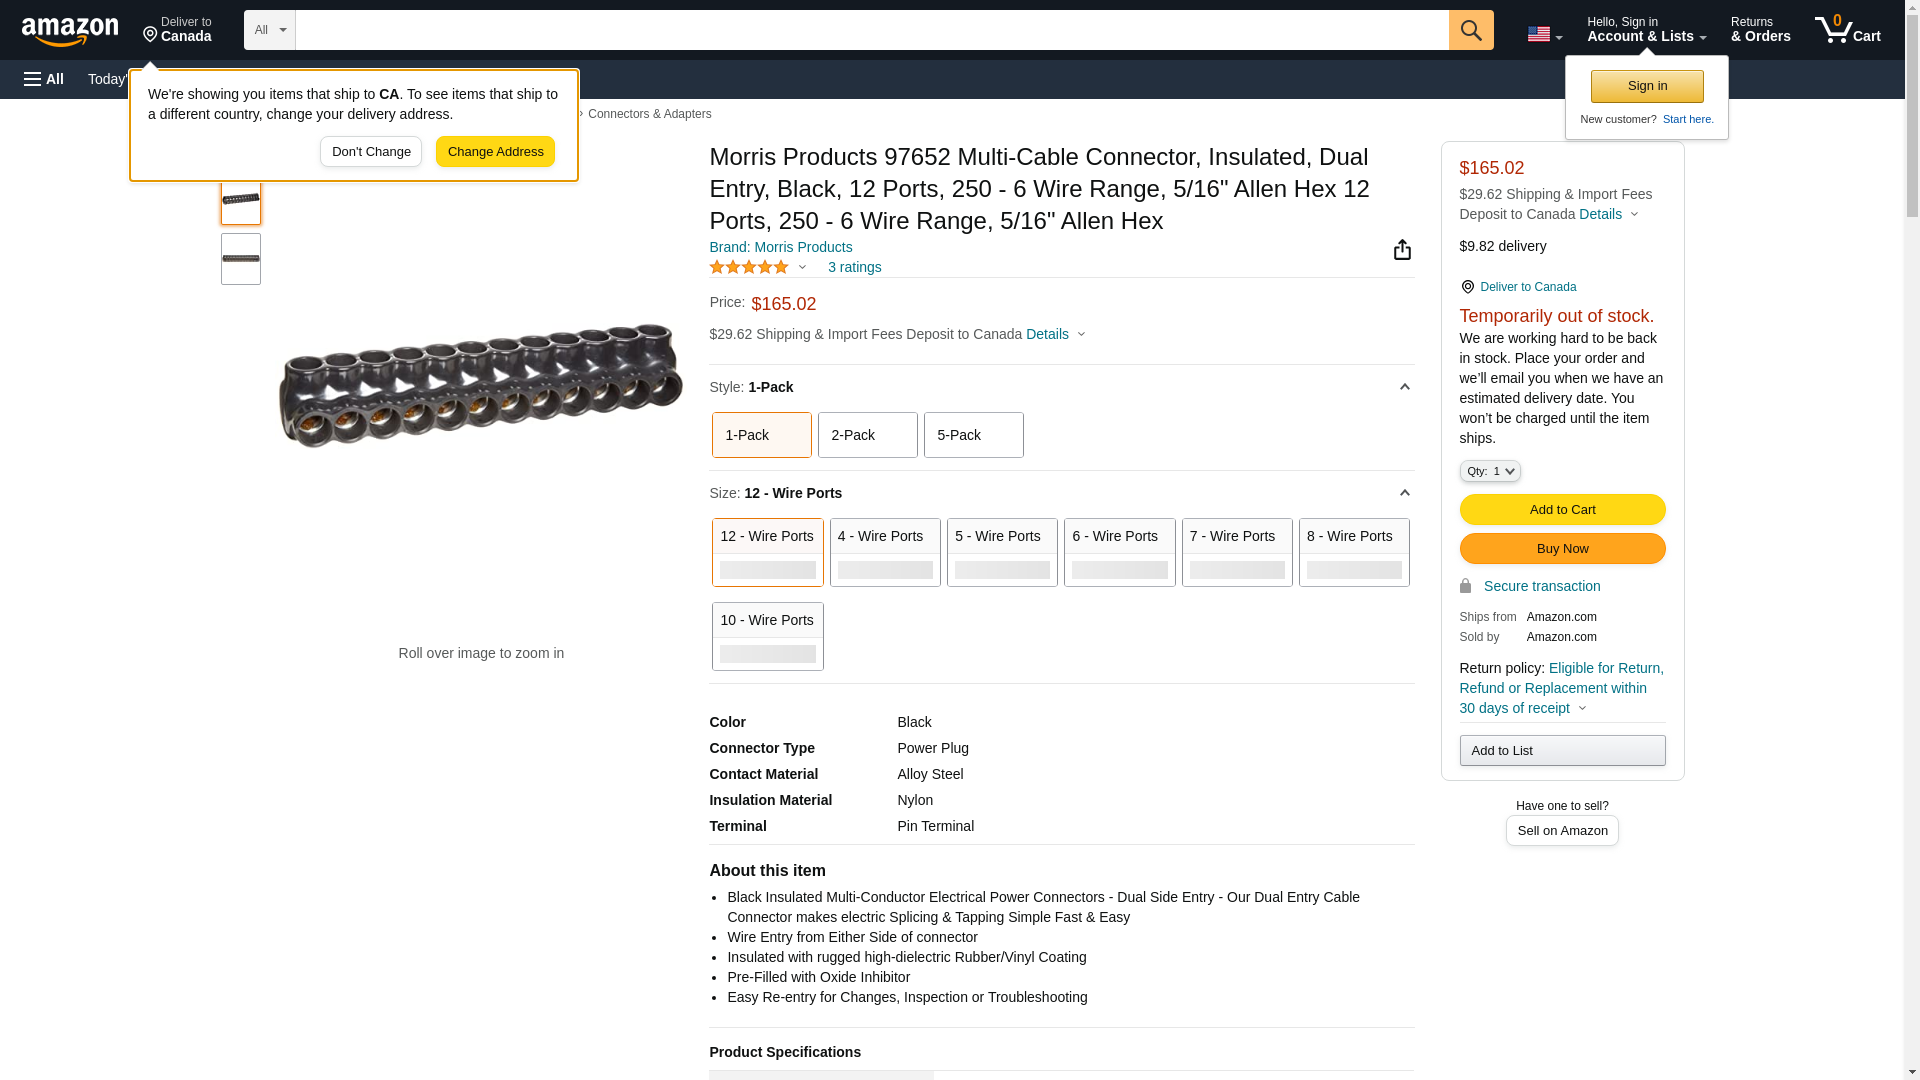Collapse the Style section chevron

pos(1404,387)
